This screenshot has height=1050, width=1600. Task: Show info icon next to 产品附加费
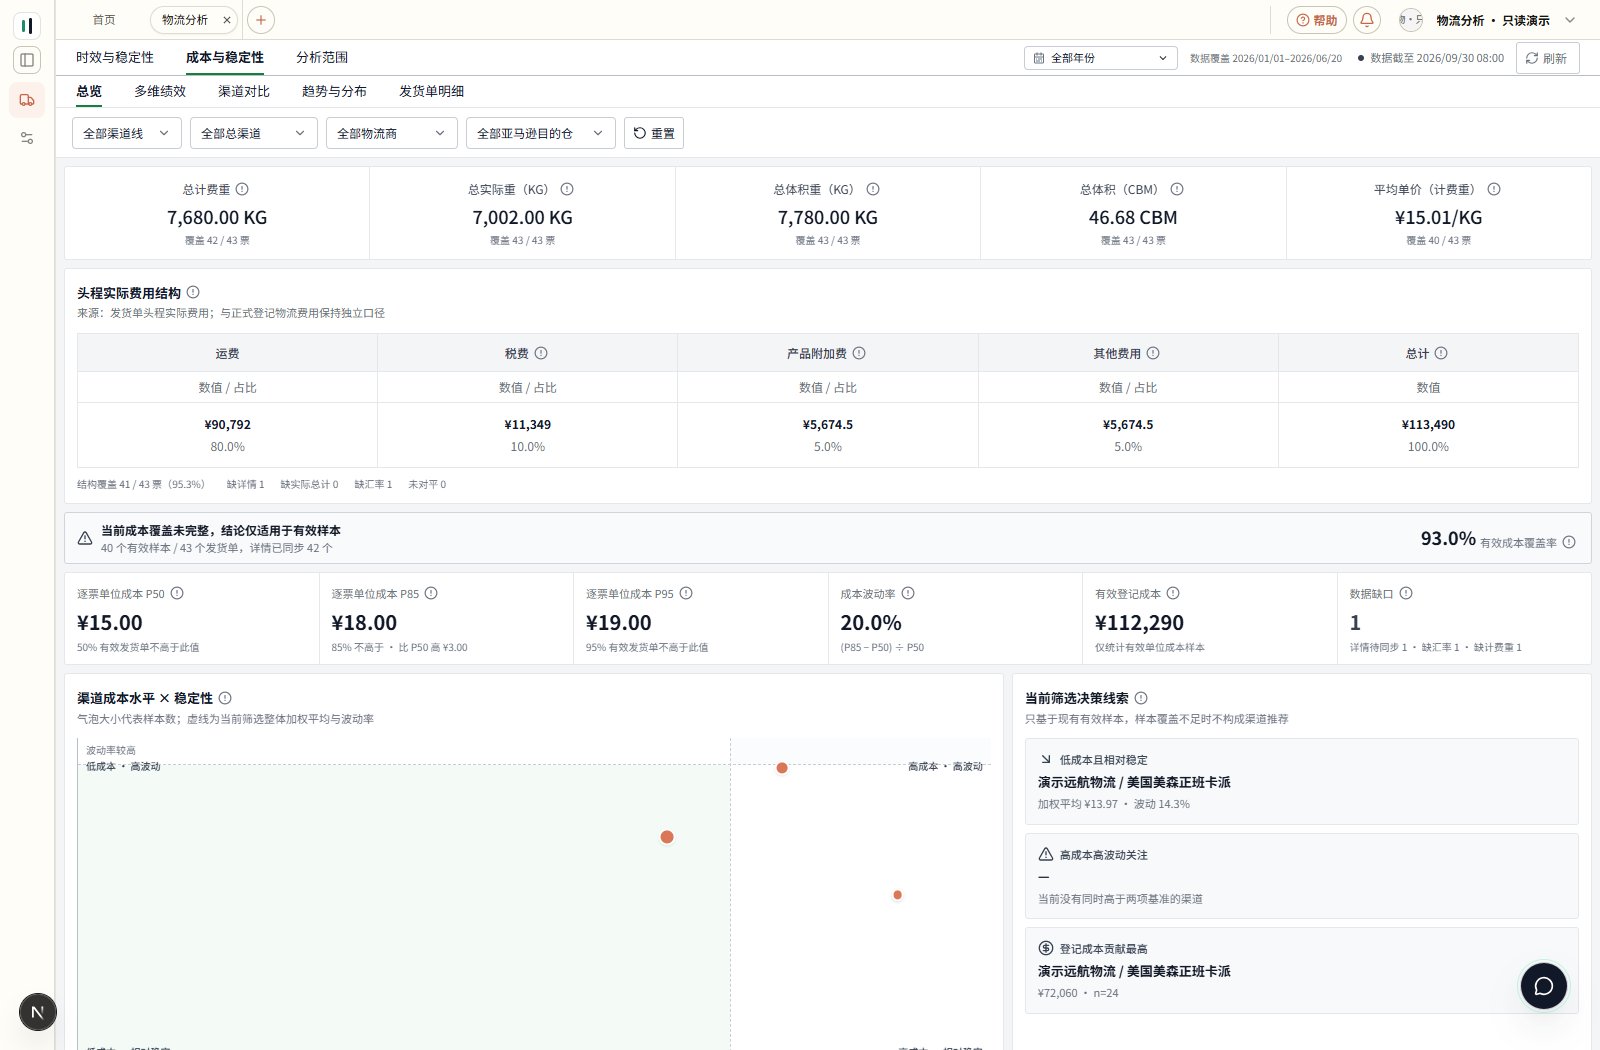[x=859, y=353]
